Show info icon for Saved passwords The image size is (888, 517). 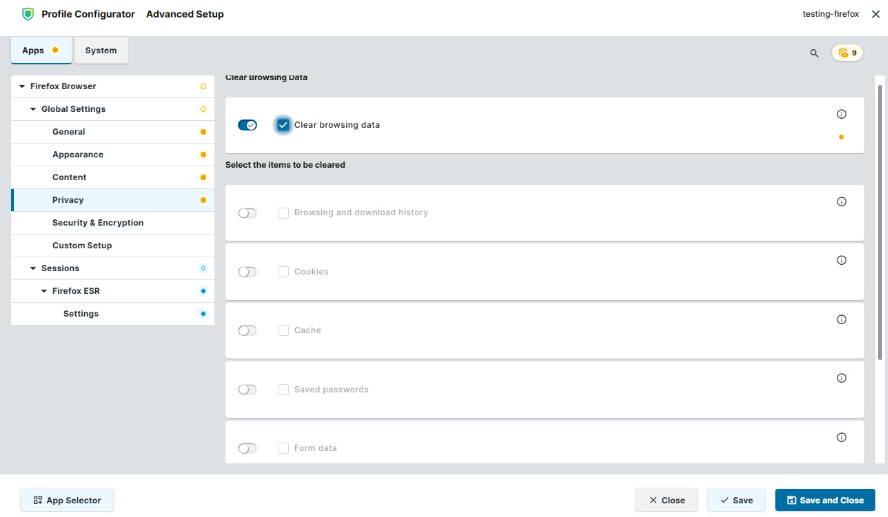pos(842,378)
